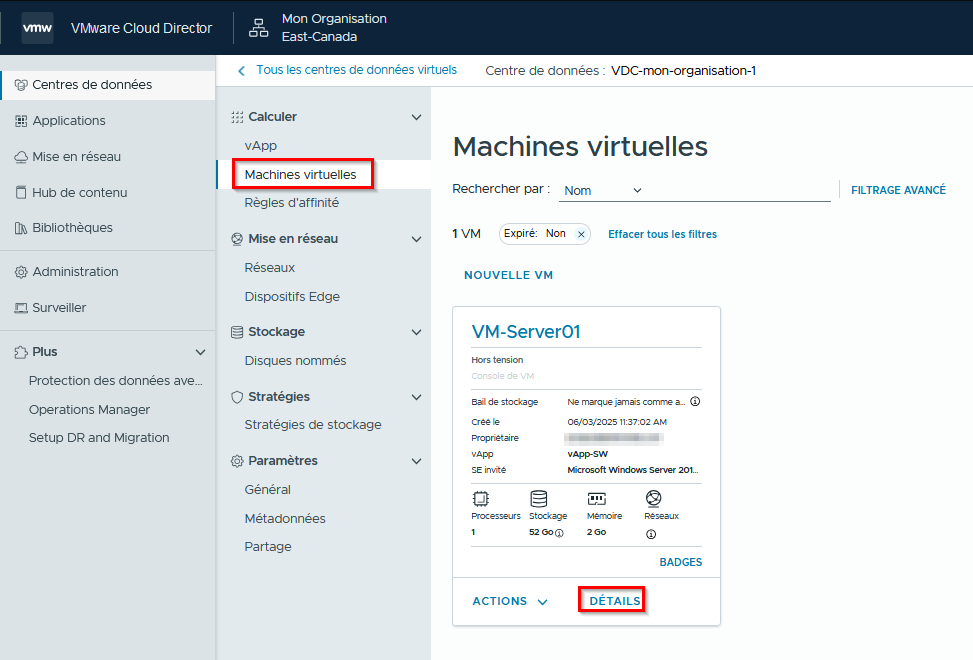The height and width of the screenshot is (660, 973).
Task: Click DÉTAILS on VM-Server01 card
Action: tap(614, 601)
